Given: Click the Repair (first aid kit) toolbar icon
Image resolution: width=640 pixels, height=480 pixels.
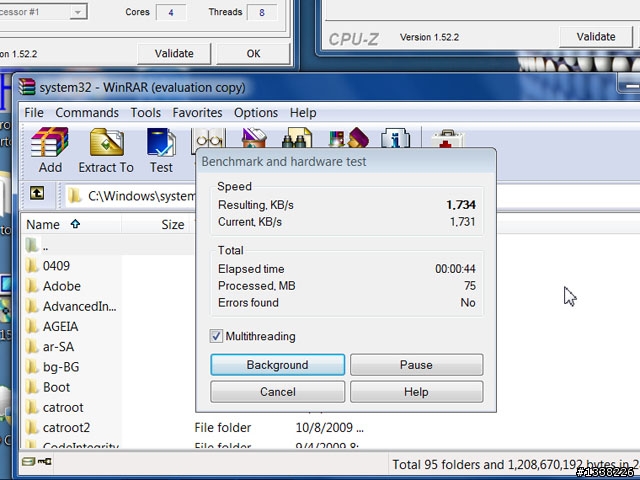Looking at the screenshot, I should [x=447, y=139].
